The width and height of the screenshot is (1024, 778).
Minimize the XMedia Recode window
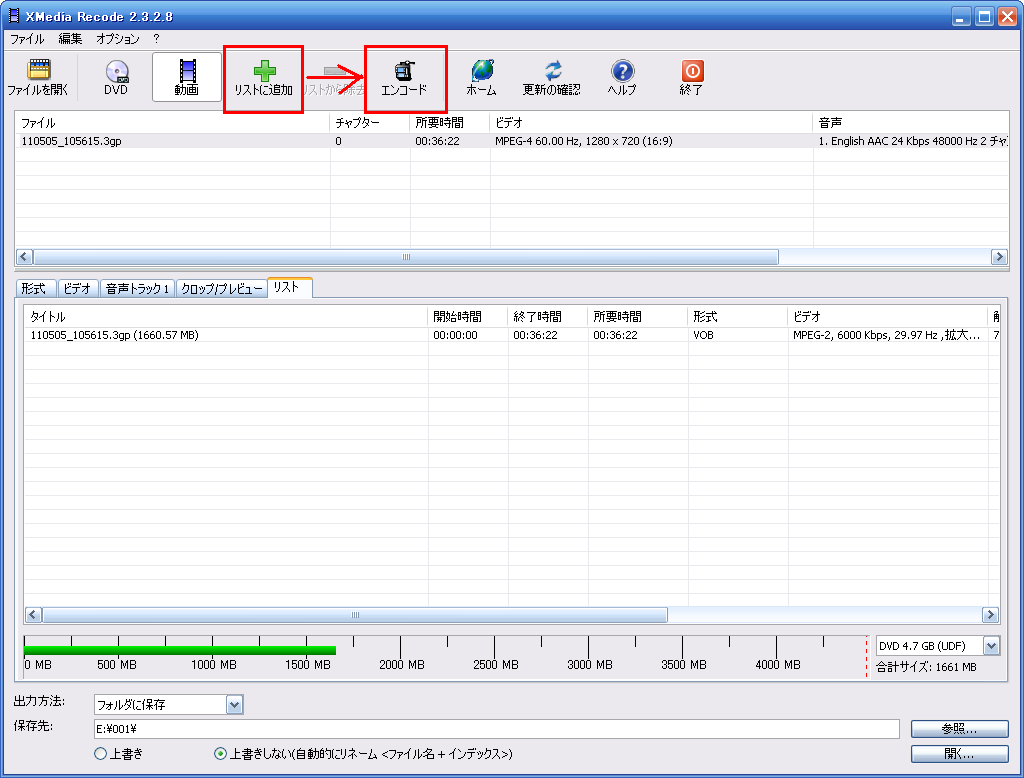(x=959, y=16)
